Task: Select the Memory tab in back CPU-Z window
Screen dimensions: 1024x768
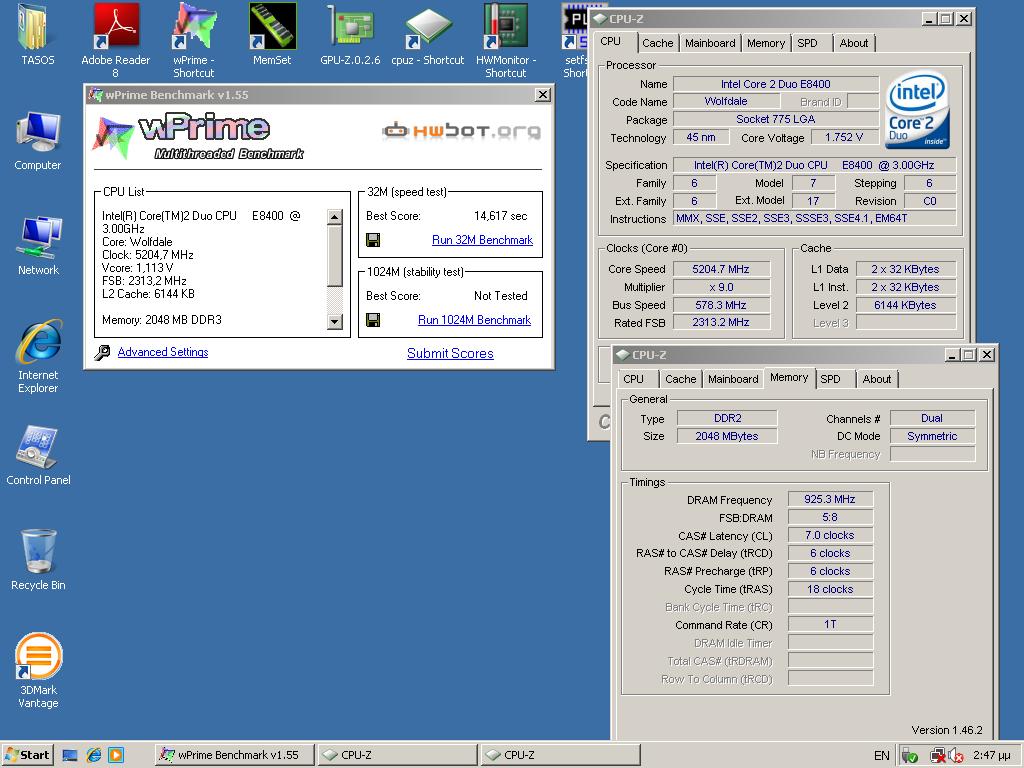Action: point(765,43)
